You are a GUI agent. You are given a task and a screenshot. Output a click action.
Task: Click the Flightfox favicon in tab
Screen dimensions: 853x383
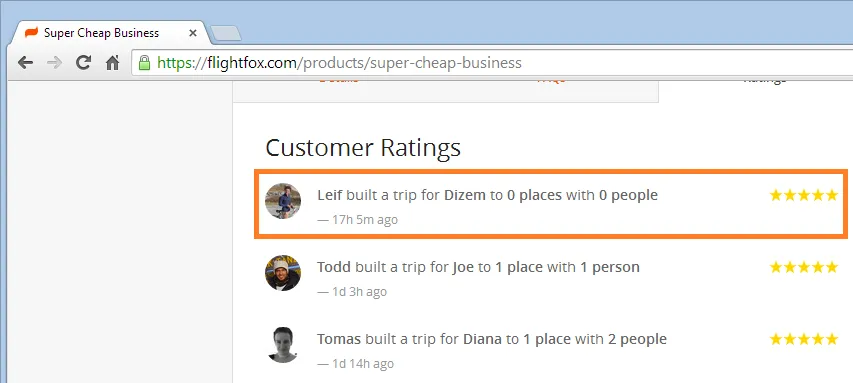(x=32, y=33)
